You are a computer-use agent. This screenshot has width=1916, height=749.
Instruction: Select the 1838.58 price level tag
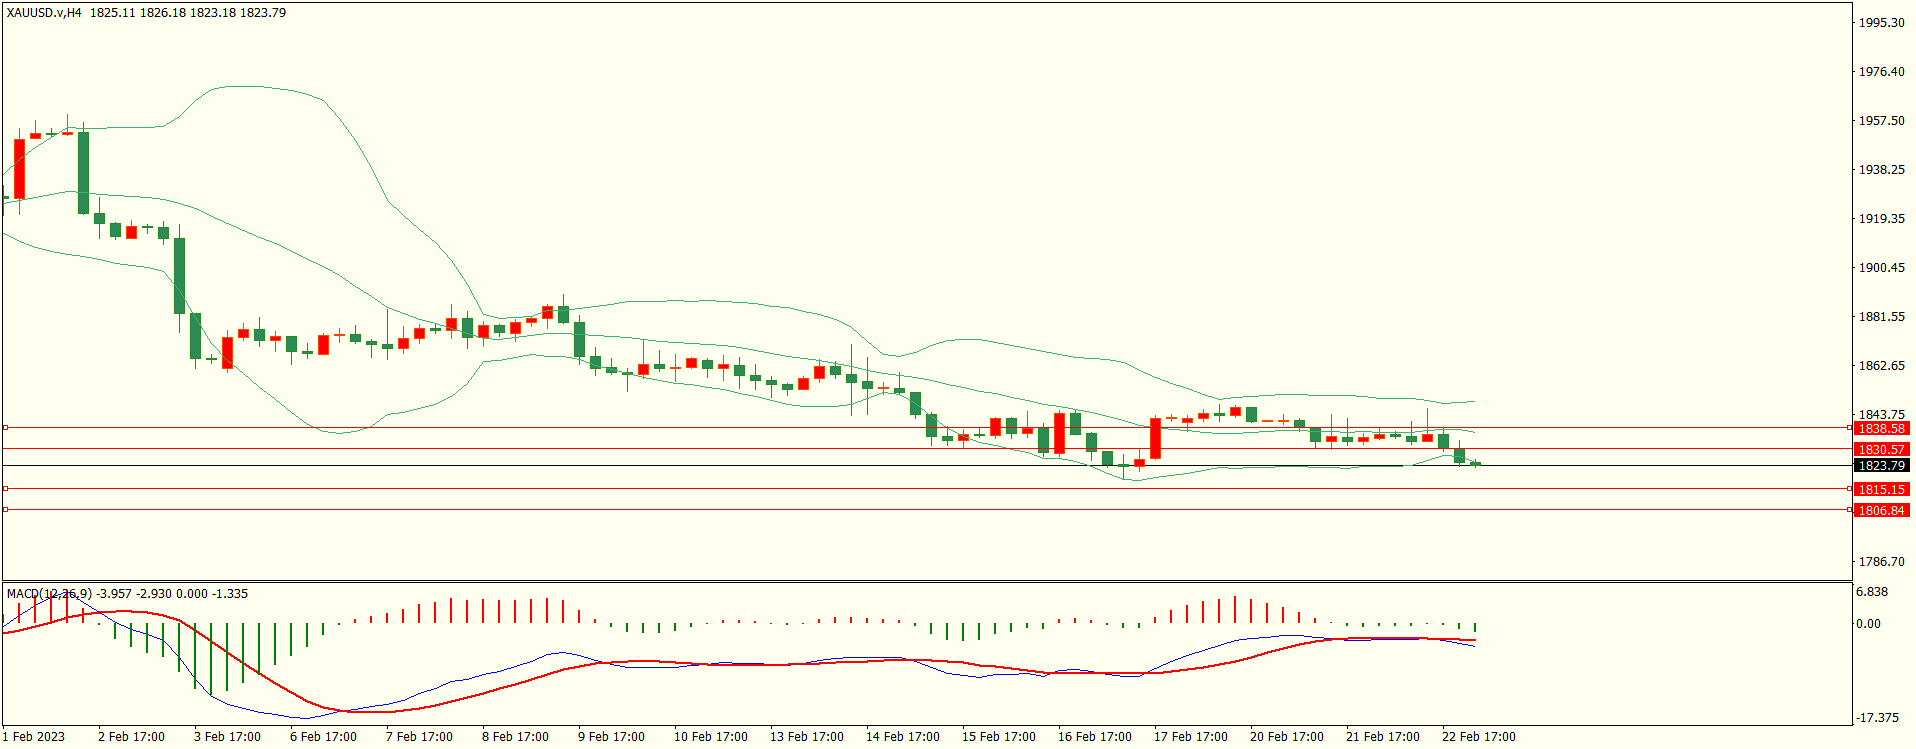click(x=1881, y=428)
